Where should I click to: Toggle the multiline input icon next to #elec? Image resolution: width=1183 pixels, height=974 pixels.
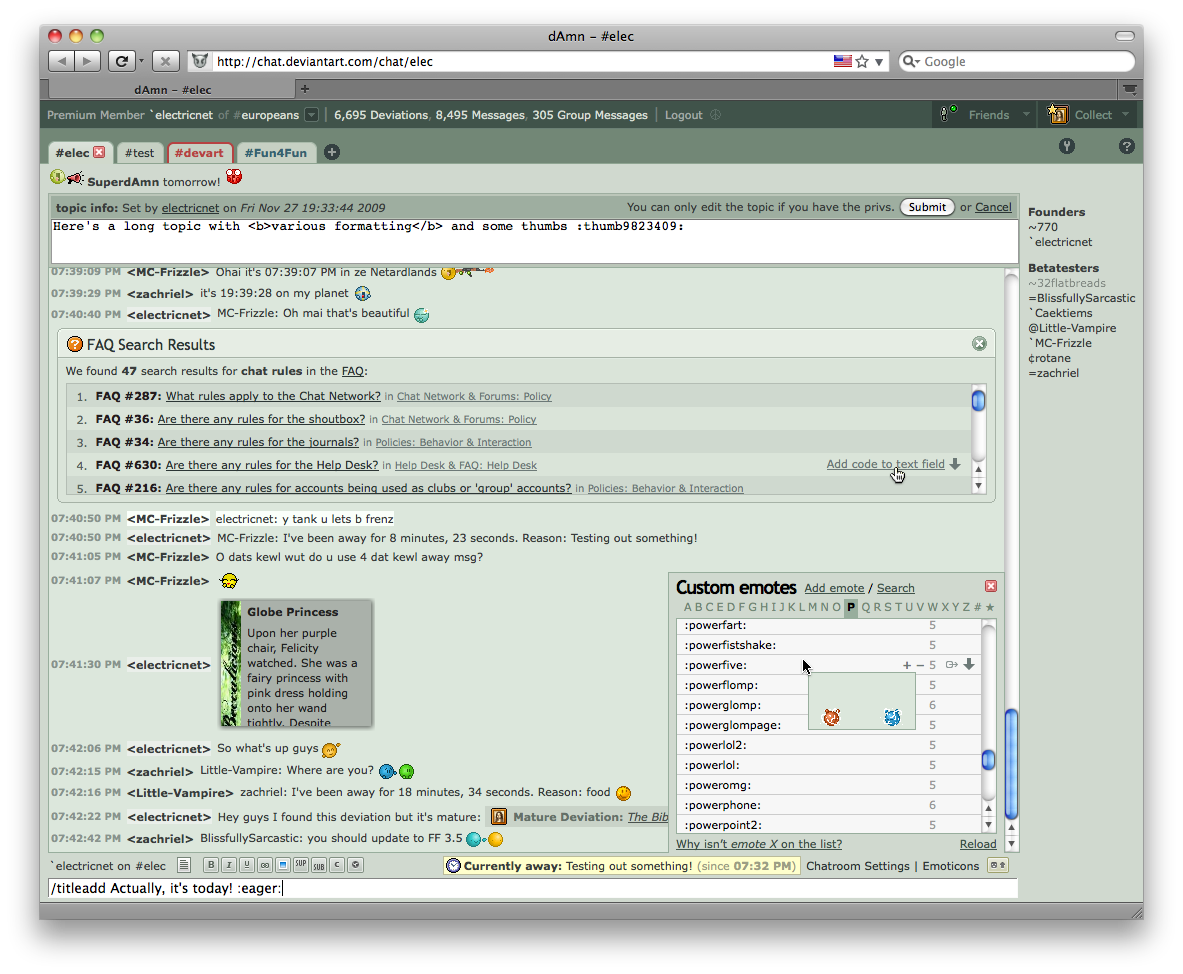coord(184,865)
